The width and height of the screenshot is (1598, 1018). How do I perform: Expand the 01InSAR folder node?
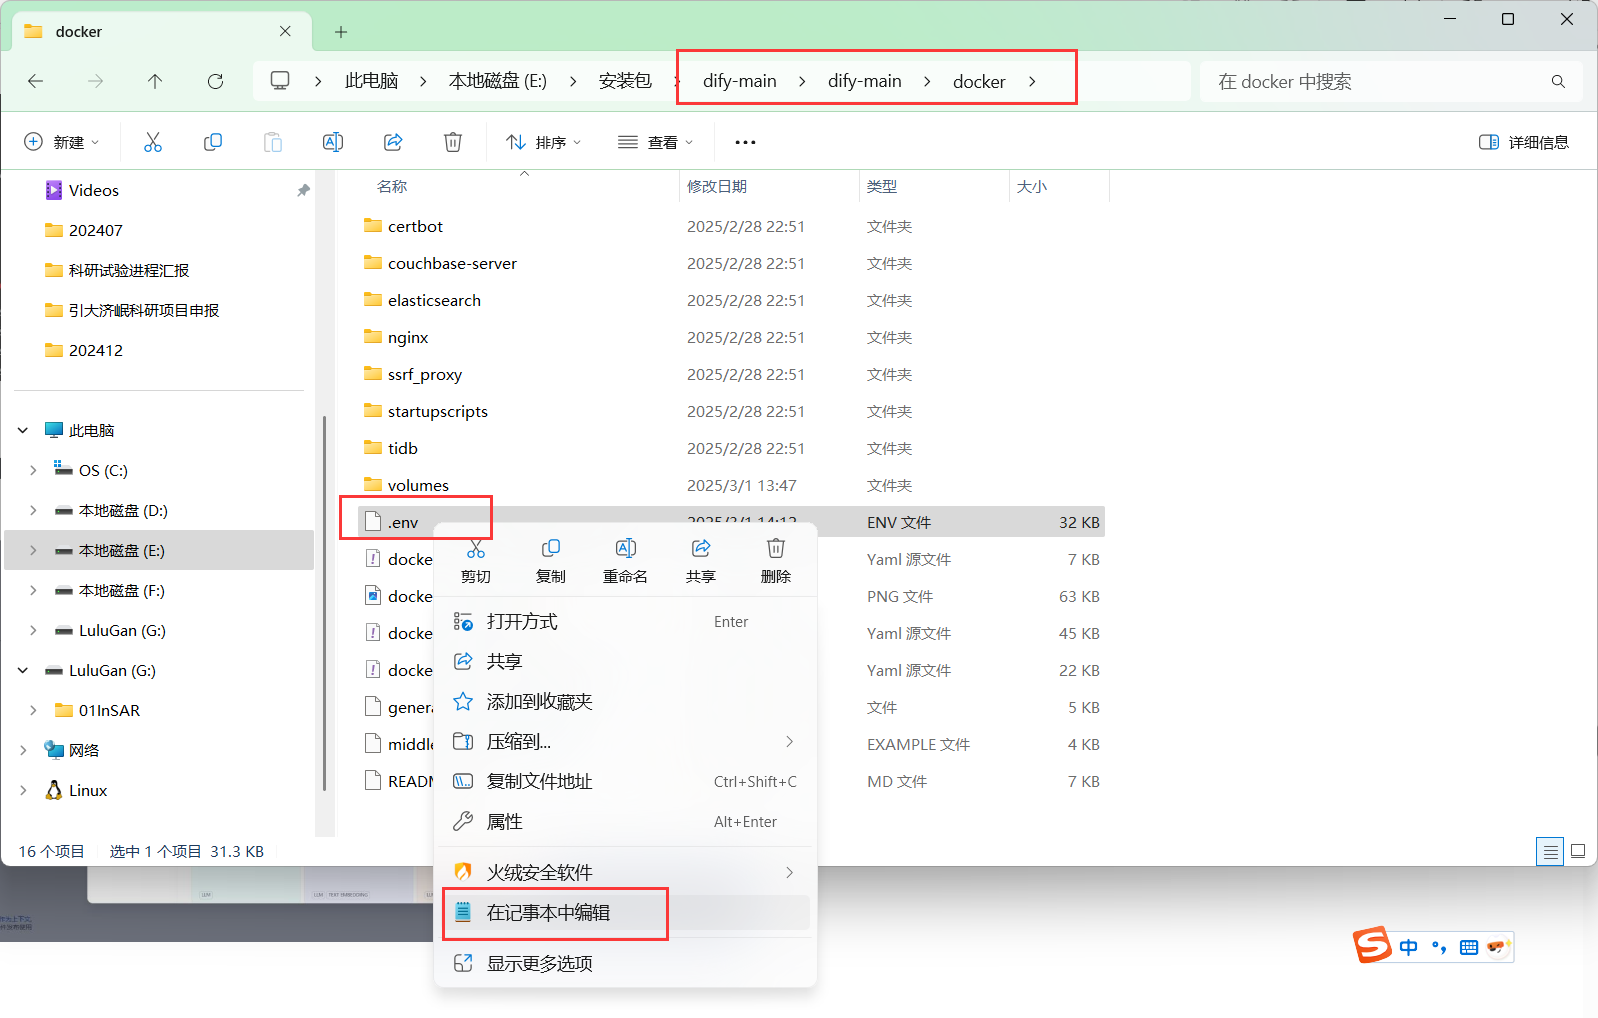[x=33, y=711]
